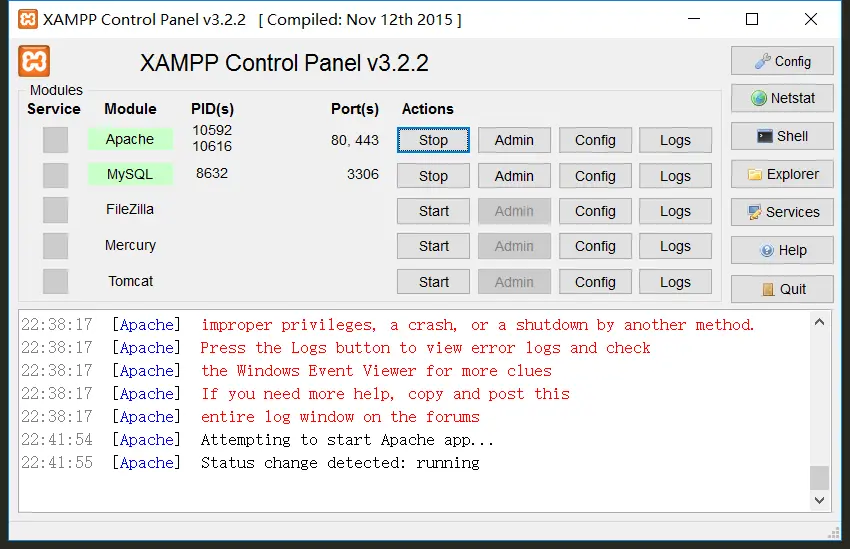This screenshot has width=850, height=549.
Task: Click the 'the Windows Event Viewer' log line
Action: (376, 371)
